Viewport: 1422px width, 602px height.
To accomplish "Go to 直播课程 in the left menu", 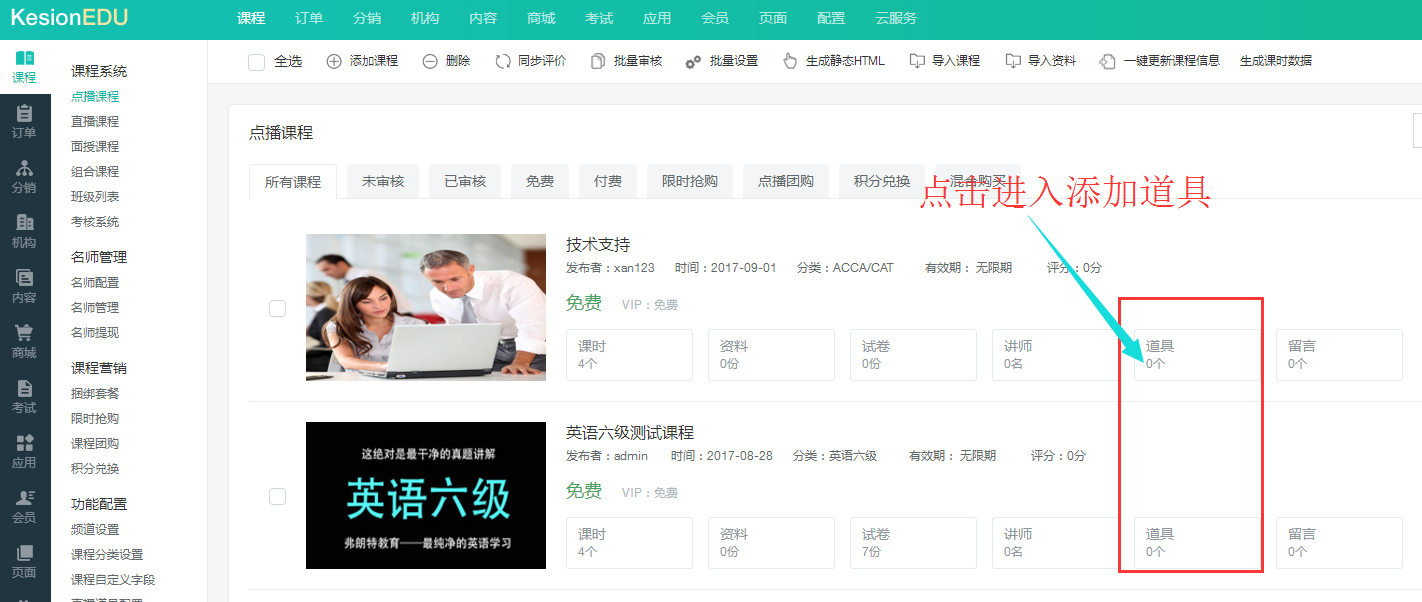I will point(95,121).
